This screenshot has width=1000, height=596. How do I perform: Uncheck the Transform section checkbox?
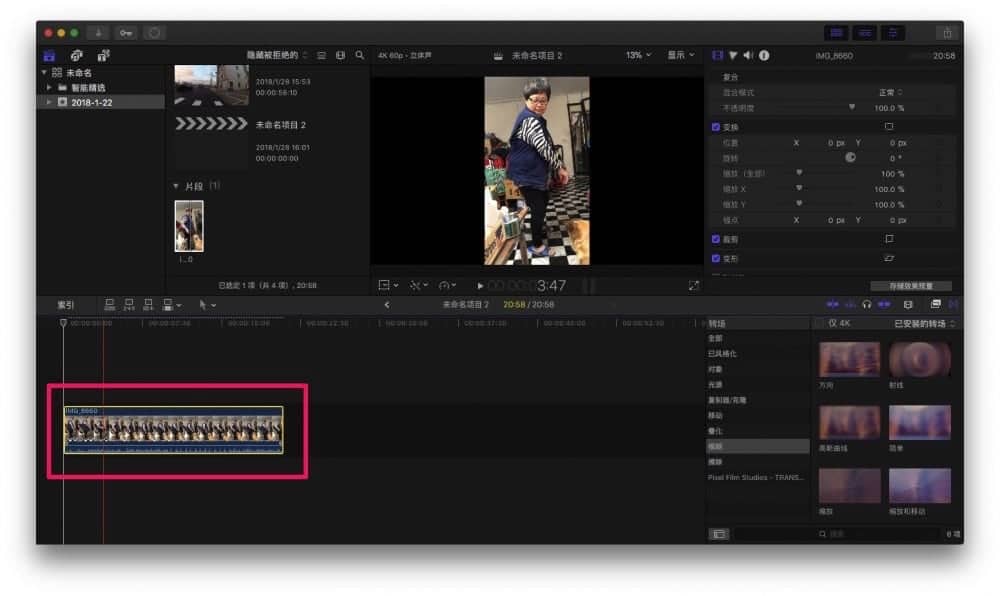[x=716, y=127]
